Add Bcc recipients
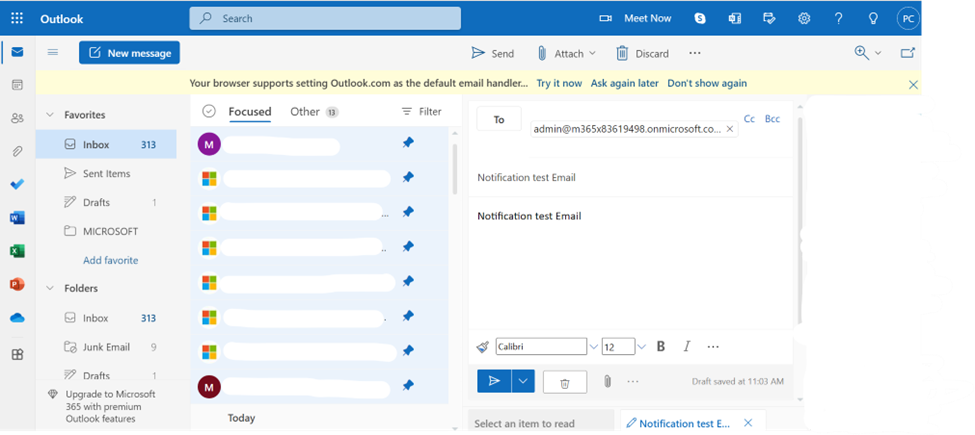 coord(772,119)
